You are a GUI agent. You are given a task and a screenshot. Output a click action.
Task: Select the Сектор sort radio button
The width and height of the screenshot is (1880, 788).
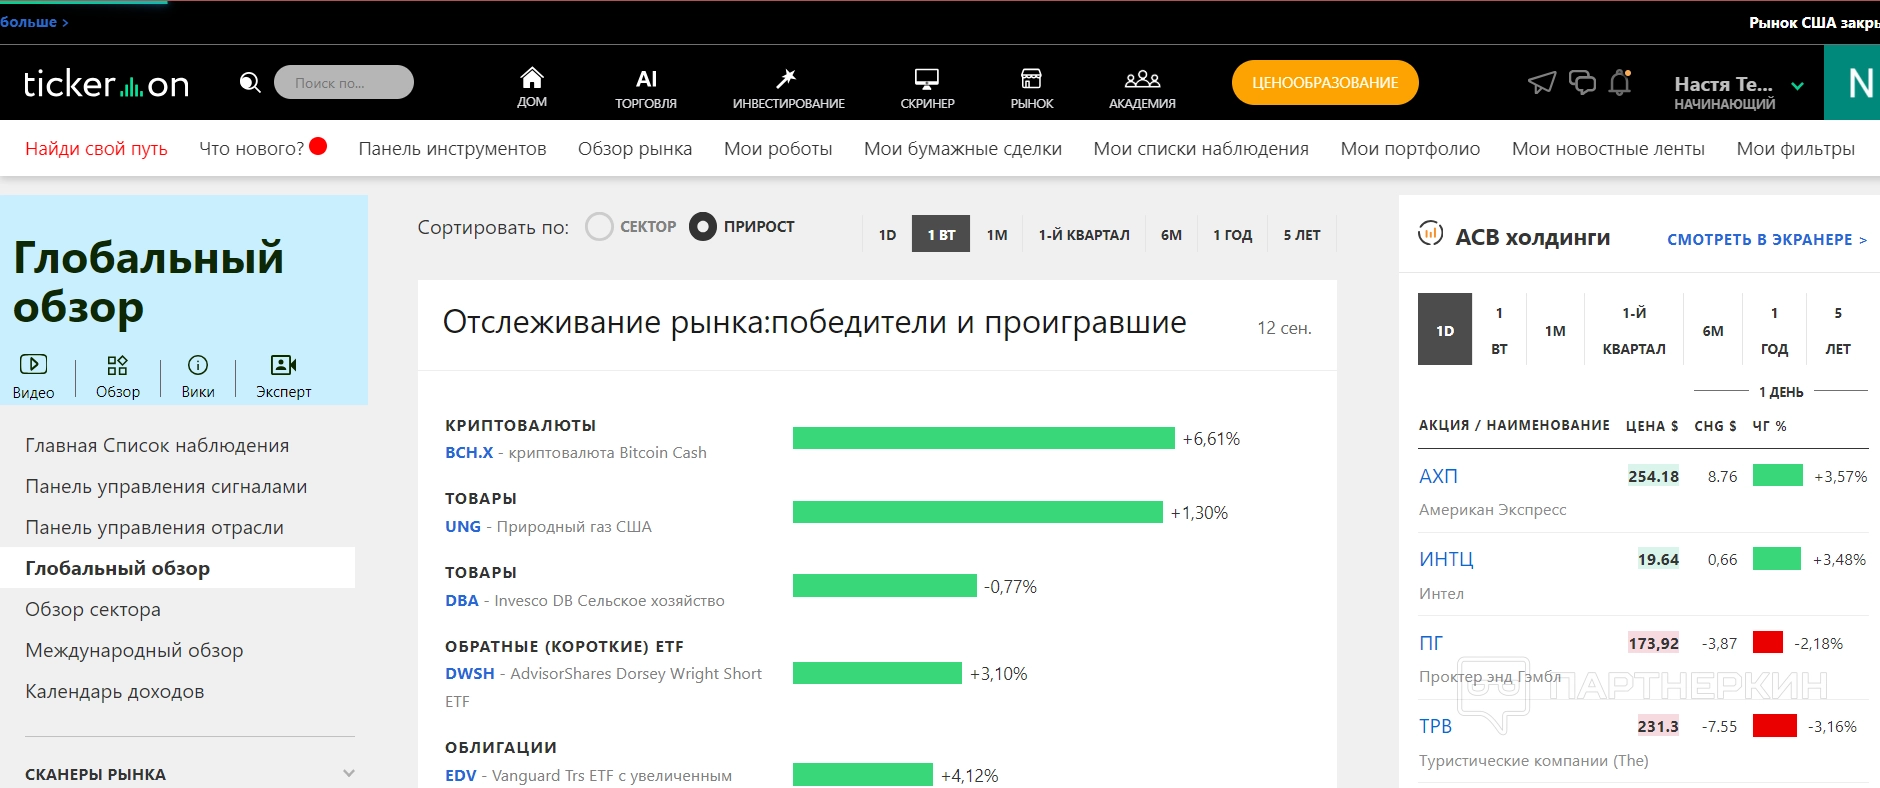click(x=599, y=227)
